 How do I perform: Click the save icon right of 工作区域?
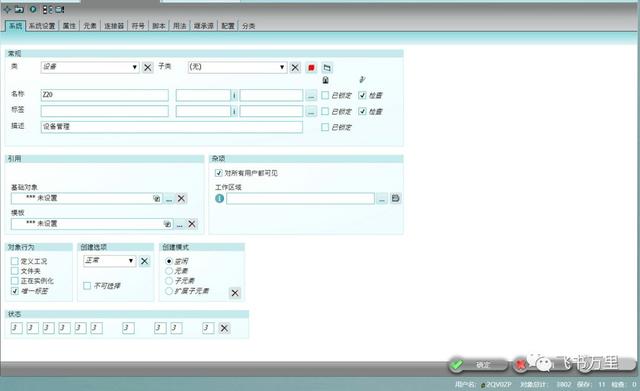(396, 198)
